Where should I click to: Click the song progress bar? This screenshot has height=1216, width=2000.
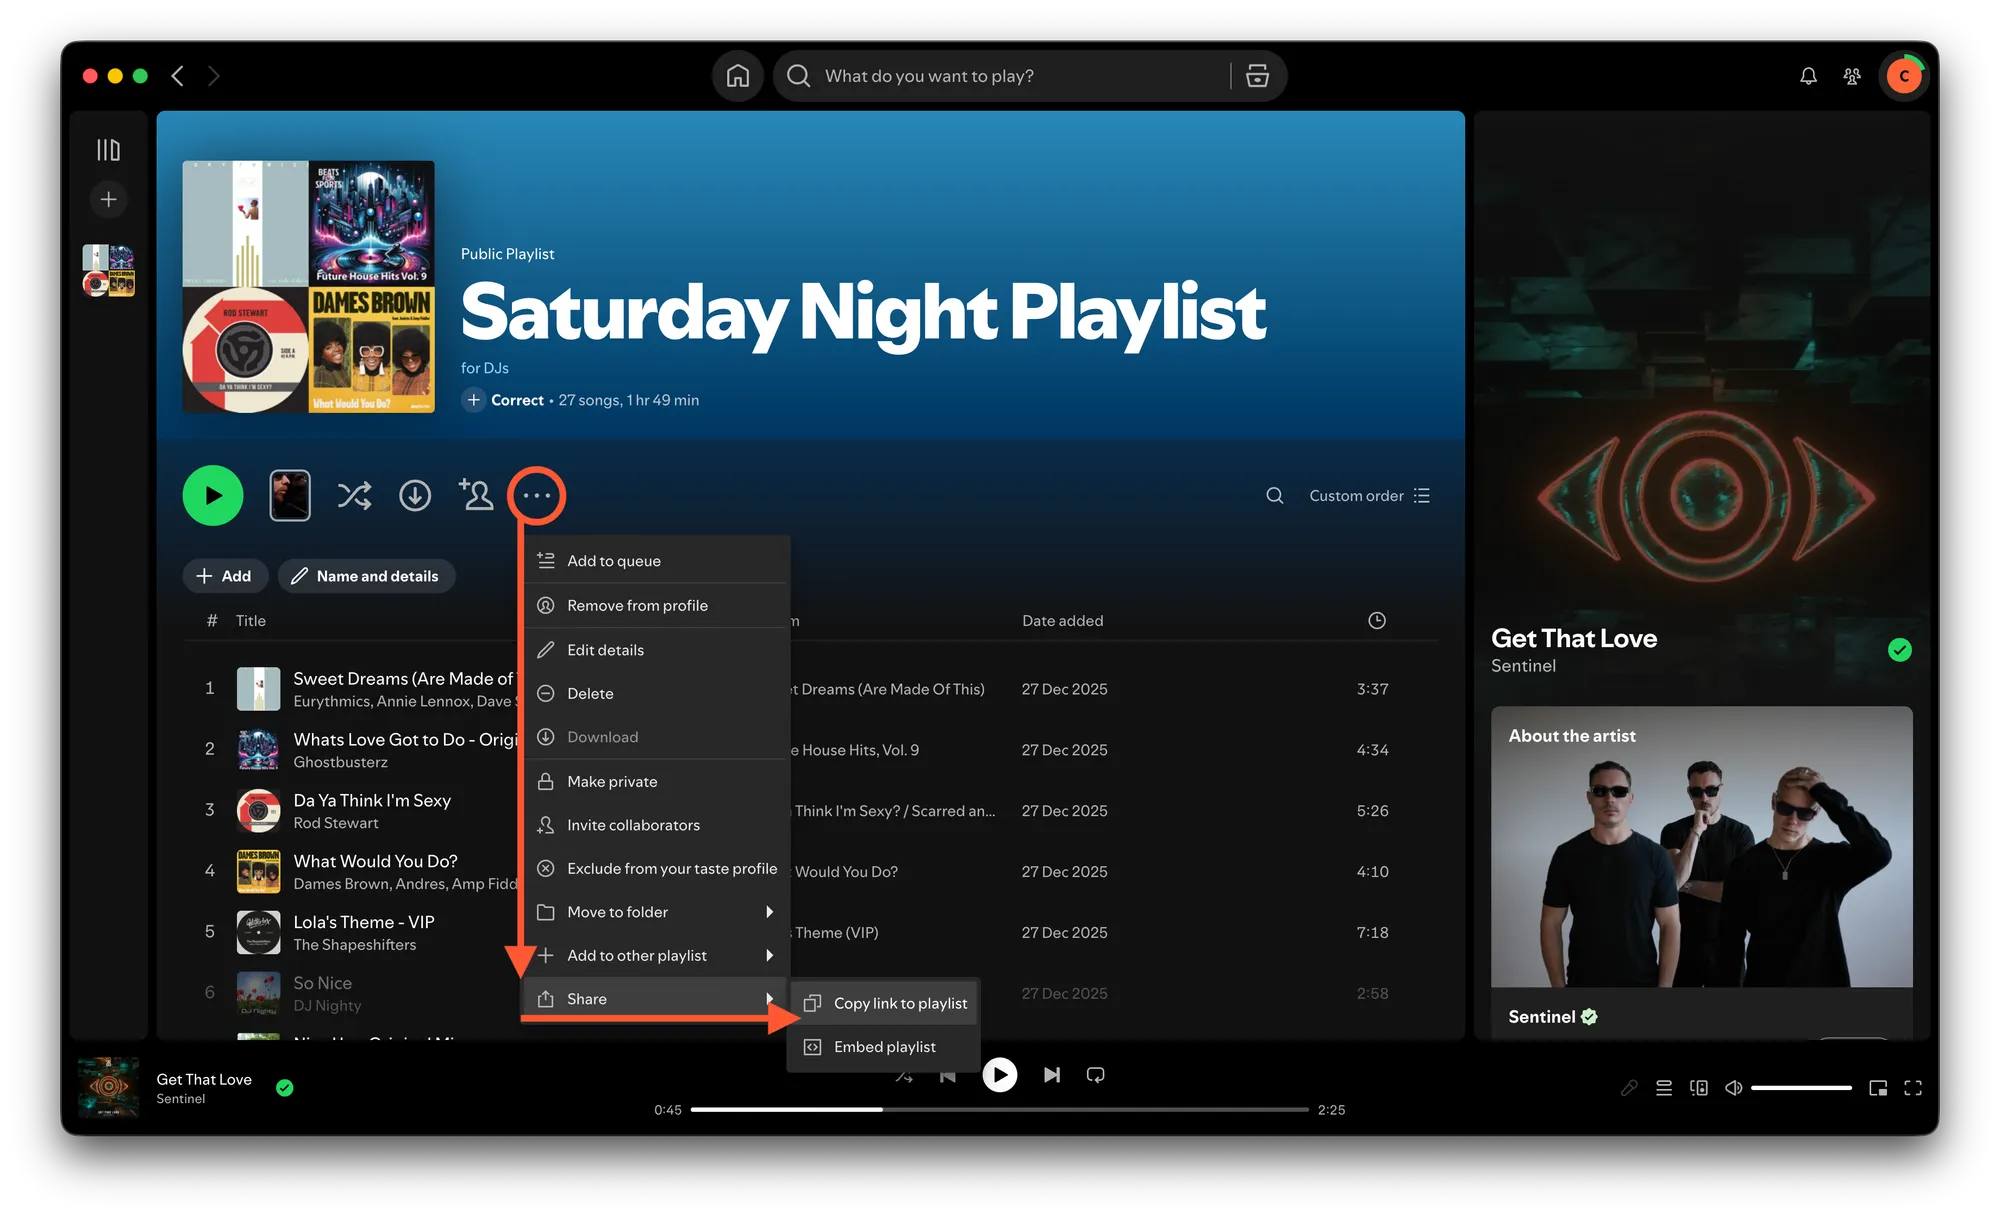click(999, 1109)
